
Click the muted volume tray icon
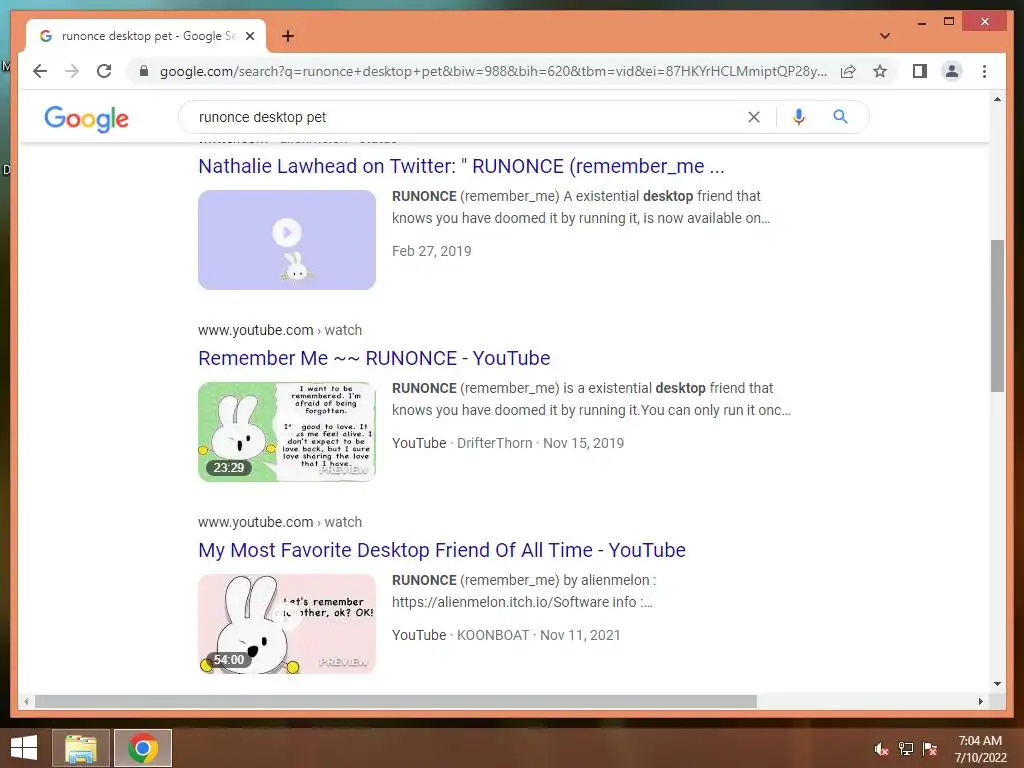(x=882, y=749)
